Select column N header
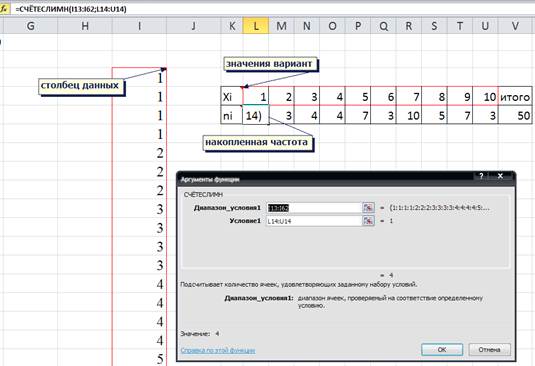535x366 pixels. [x=307, y=26]
